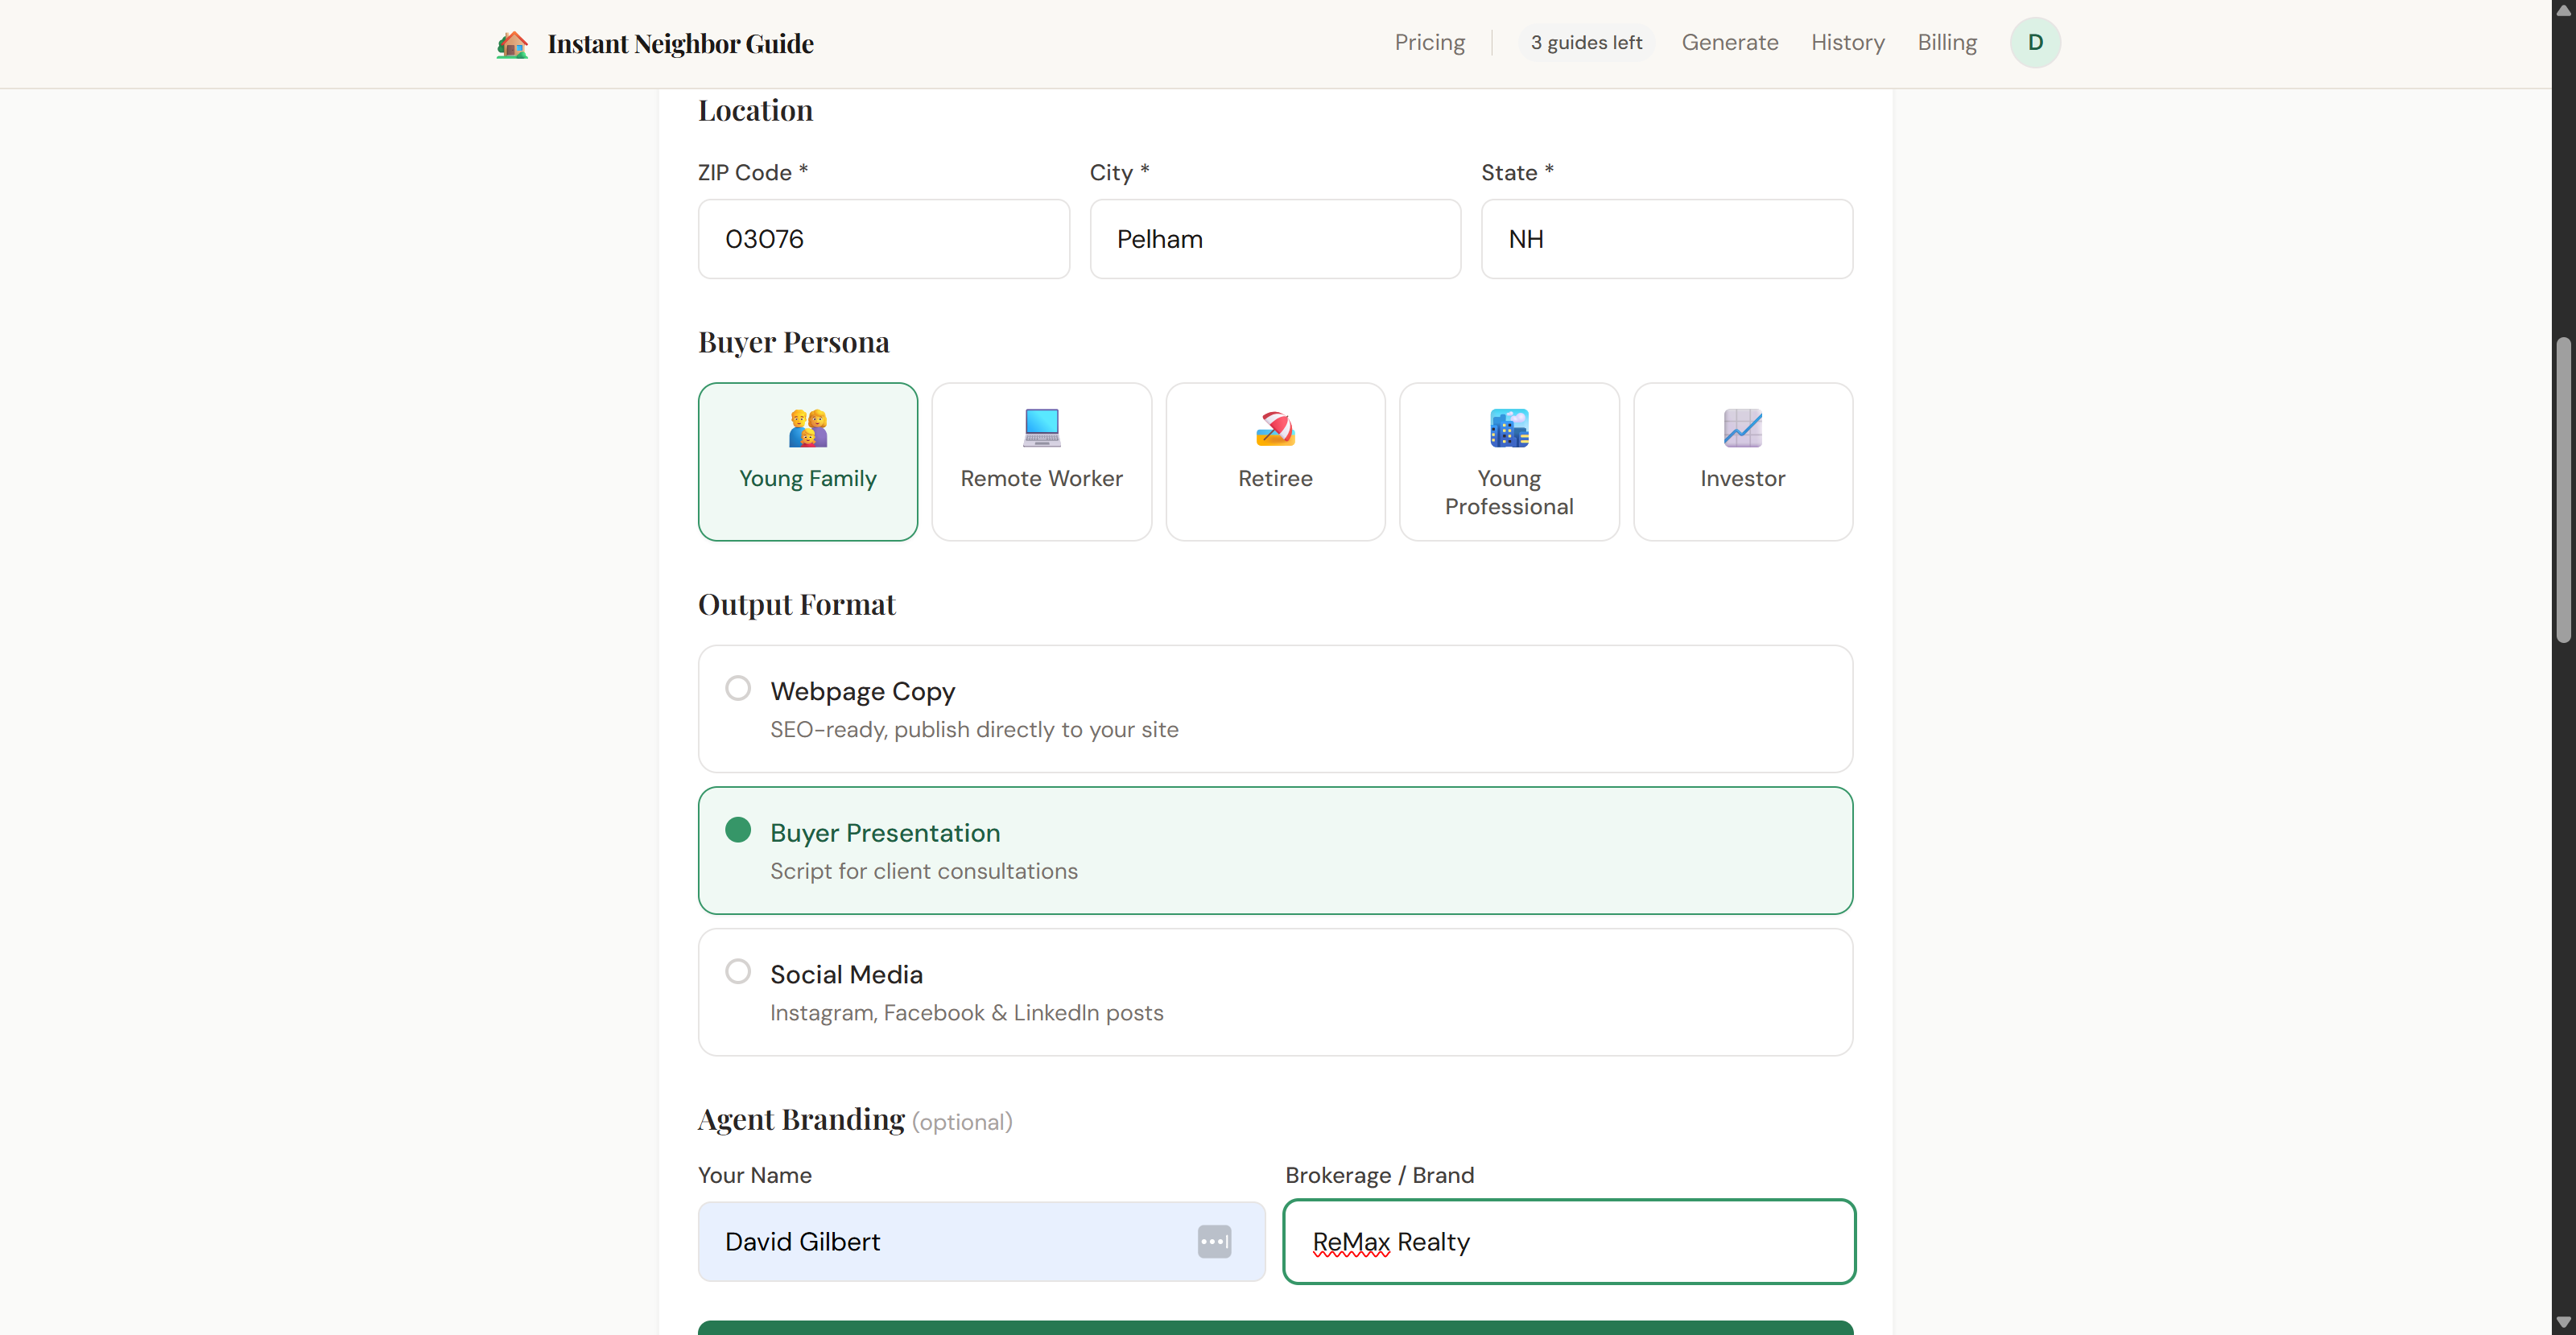This screenshot has height=1335, width=2576.
Task: Choose the Investor chart icon
Action: 1742,428
